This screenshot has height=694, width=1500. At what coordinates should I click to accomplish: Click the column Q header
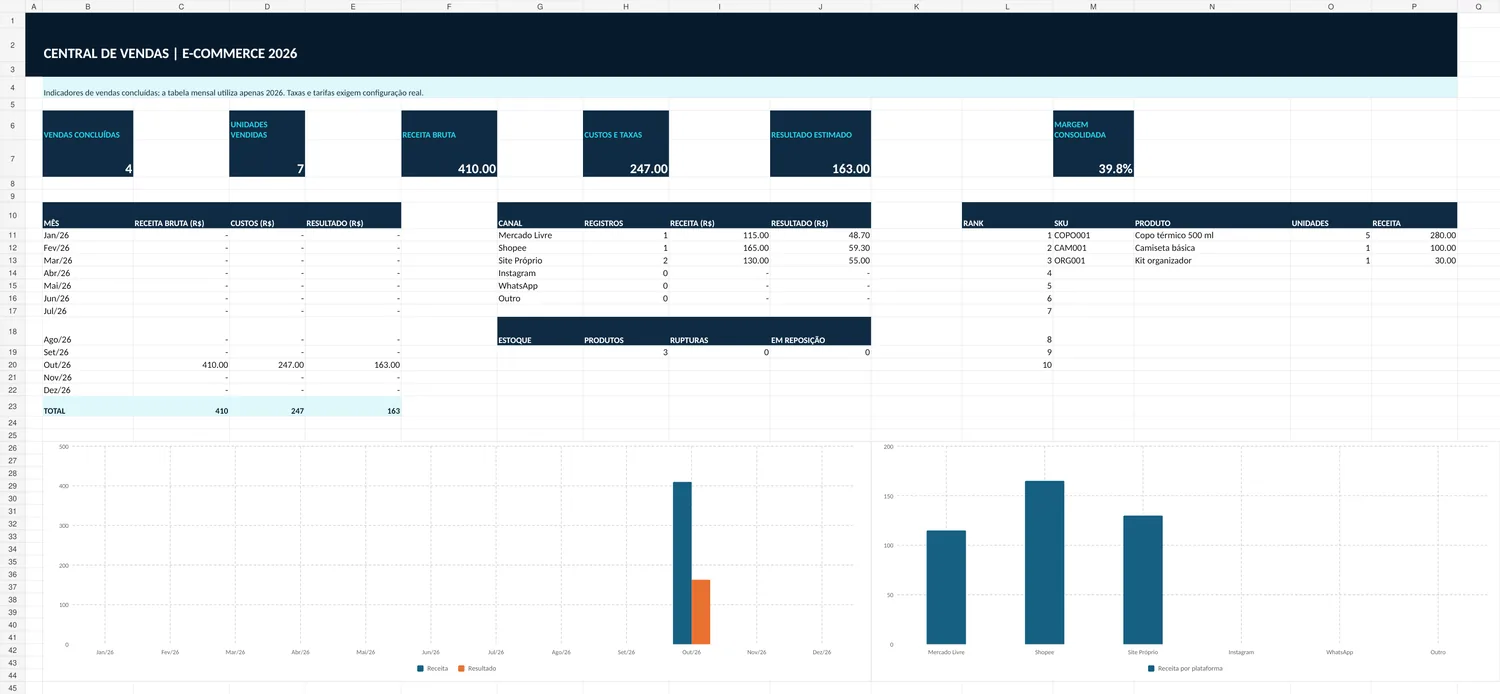pyautogui.click(x=1478, y=6)
